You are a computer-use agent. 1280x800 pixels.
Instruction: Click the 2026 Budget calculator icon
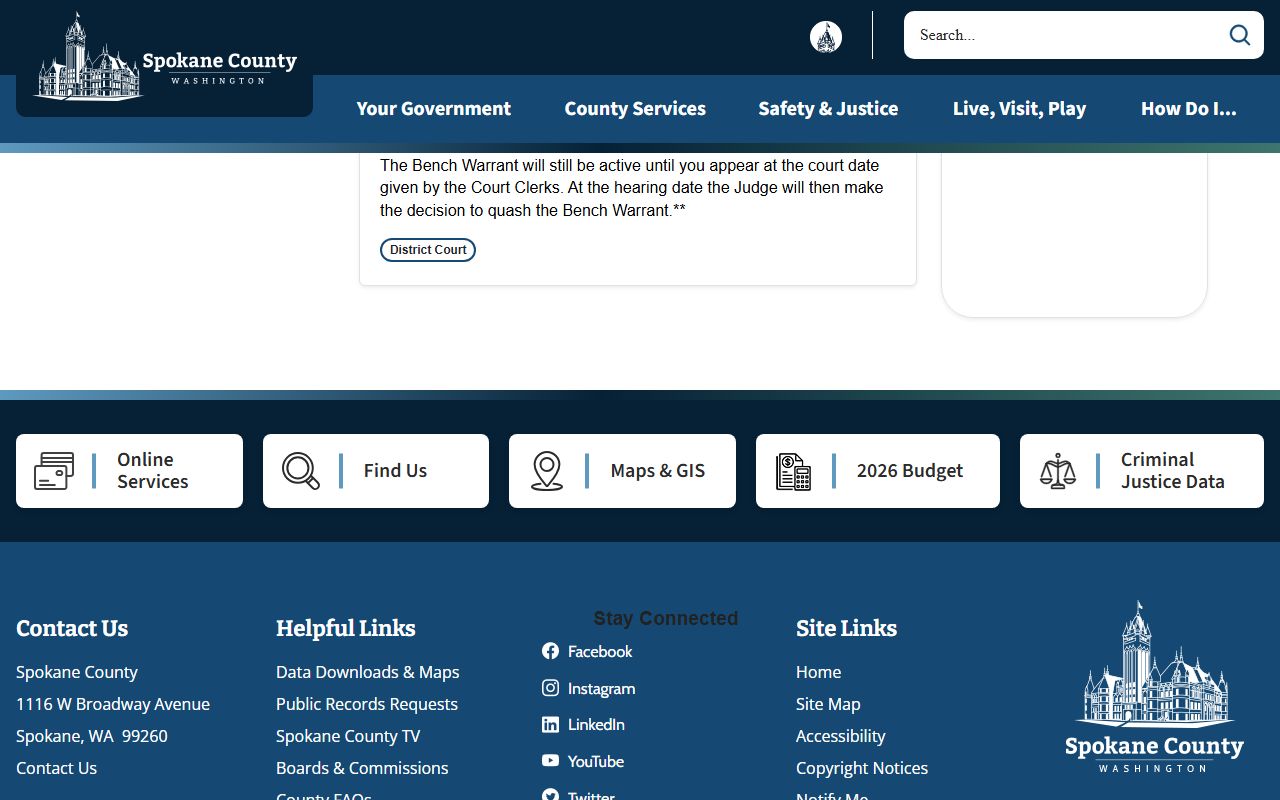tap(794, 471)
